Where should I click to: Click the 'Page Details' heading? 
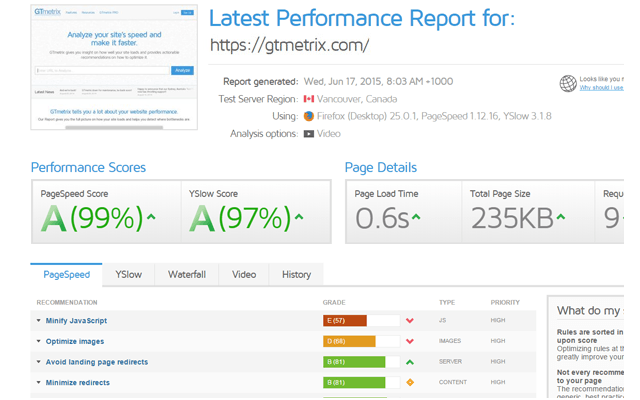click(381, 167)
